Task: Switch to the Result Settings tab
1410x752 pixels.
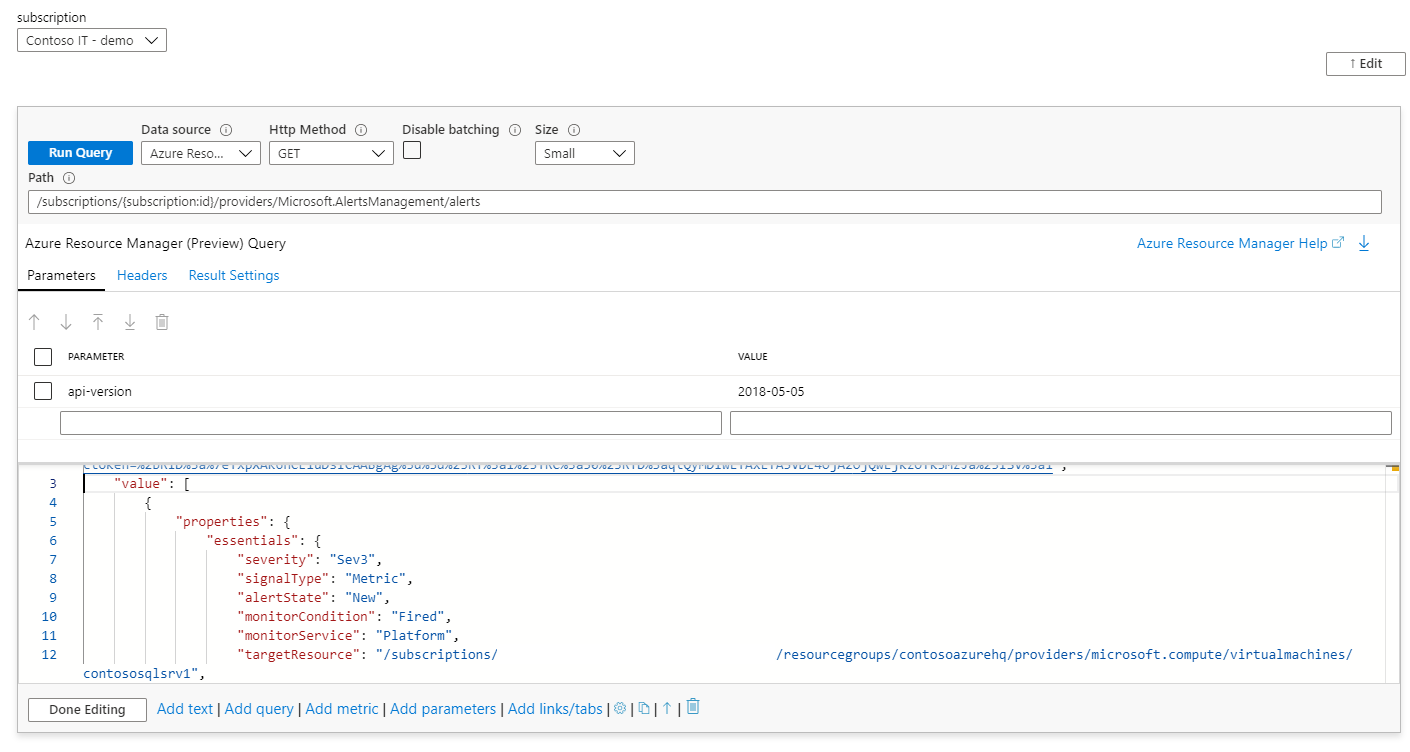Action: pos(234,275)
